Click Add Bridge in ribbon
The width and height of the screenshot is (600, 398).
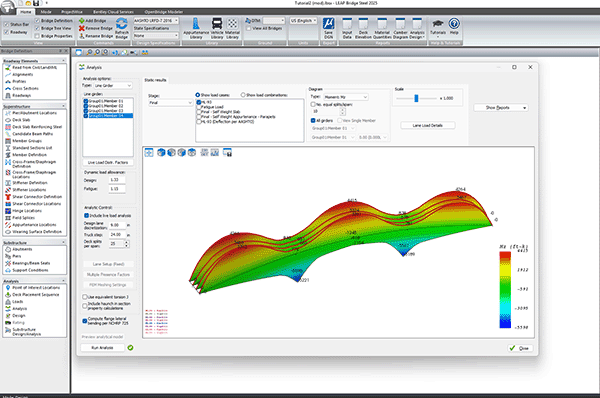click(x=92, y=21)
